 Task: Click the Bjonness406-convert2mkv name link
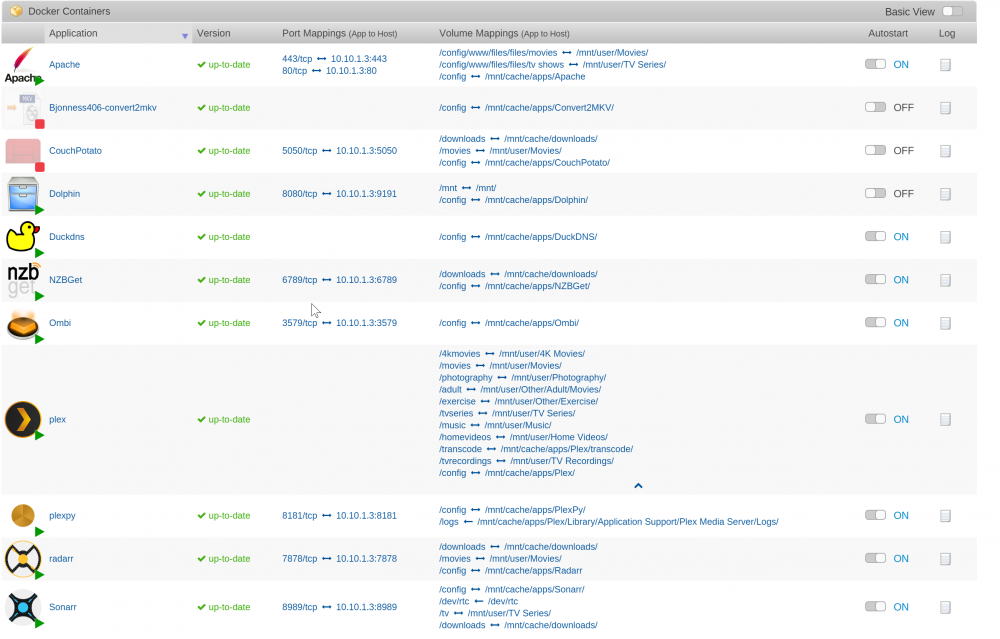[x=103, y=107]
